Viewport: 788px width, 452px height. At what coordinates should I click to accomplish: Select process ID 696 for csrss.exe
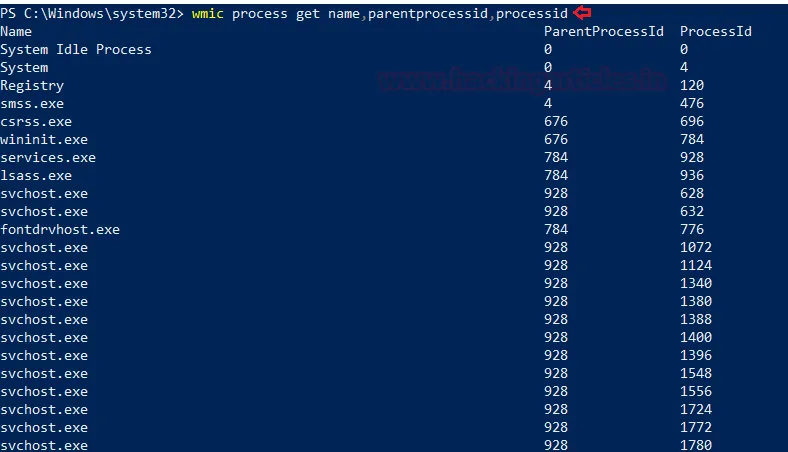[692, 121]
